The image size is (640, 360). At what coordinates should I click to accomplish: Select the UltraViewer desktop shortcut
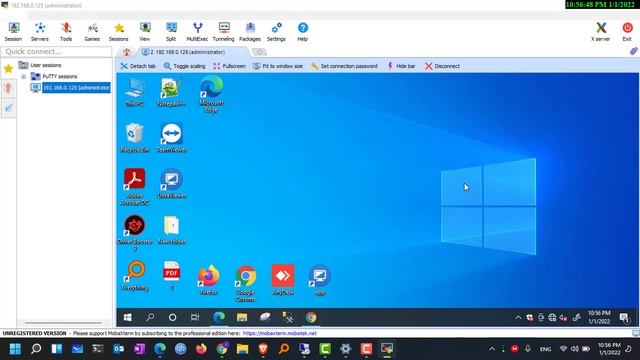point(171,184)
